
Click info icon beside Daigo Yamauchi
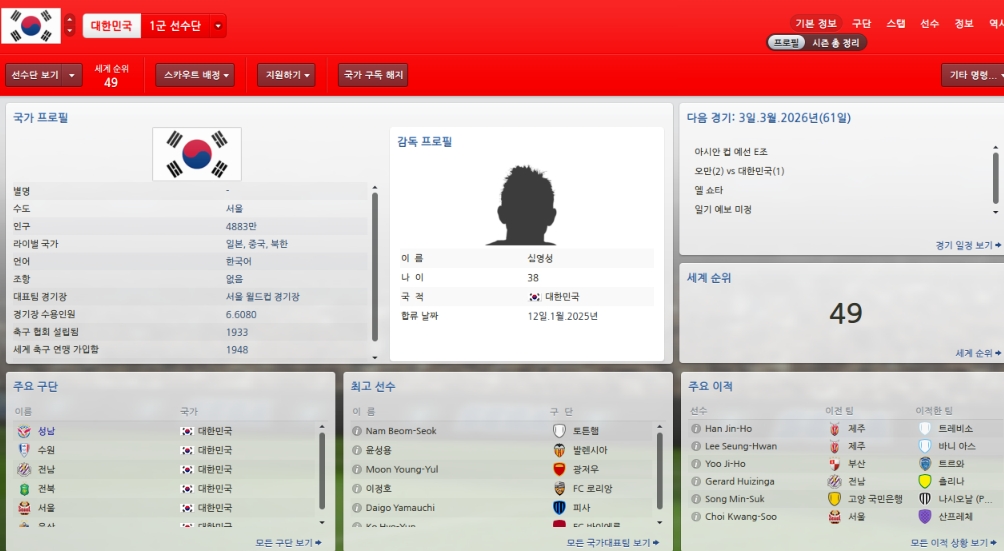tap(357, 508)
